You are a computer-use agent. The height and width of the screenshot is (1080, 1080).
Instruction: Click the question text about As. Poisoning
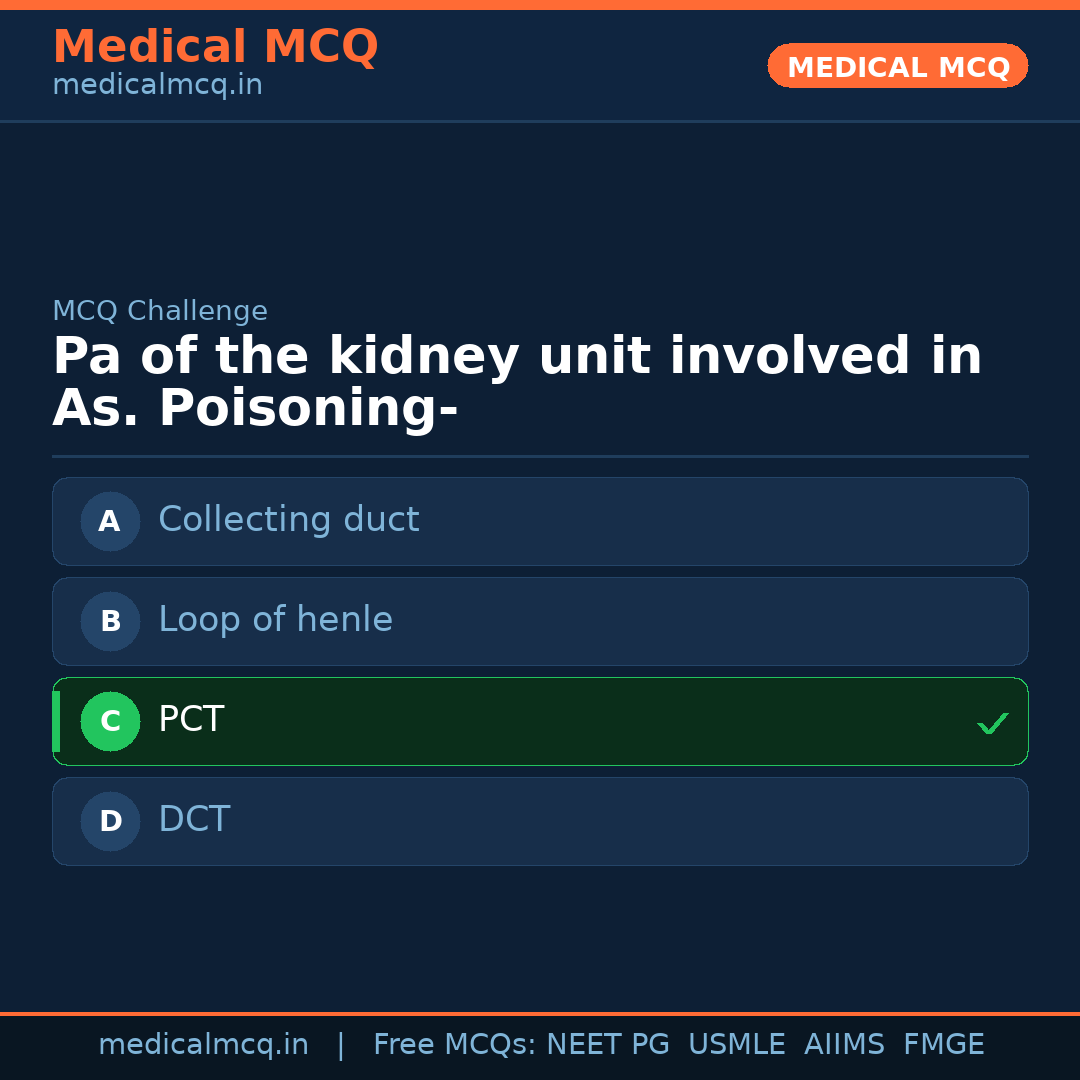pos(517,381)
